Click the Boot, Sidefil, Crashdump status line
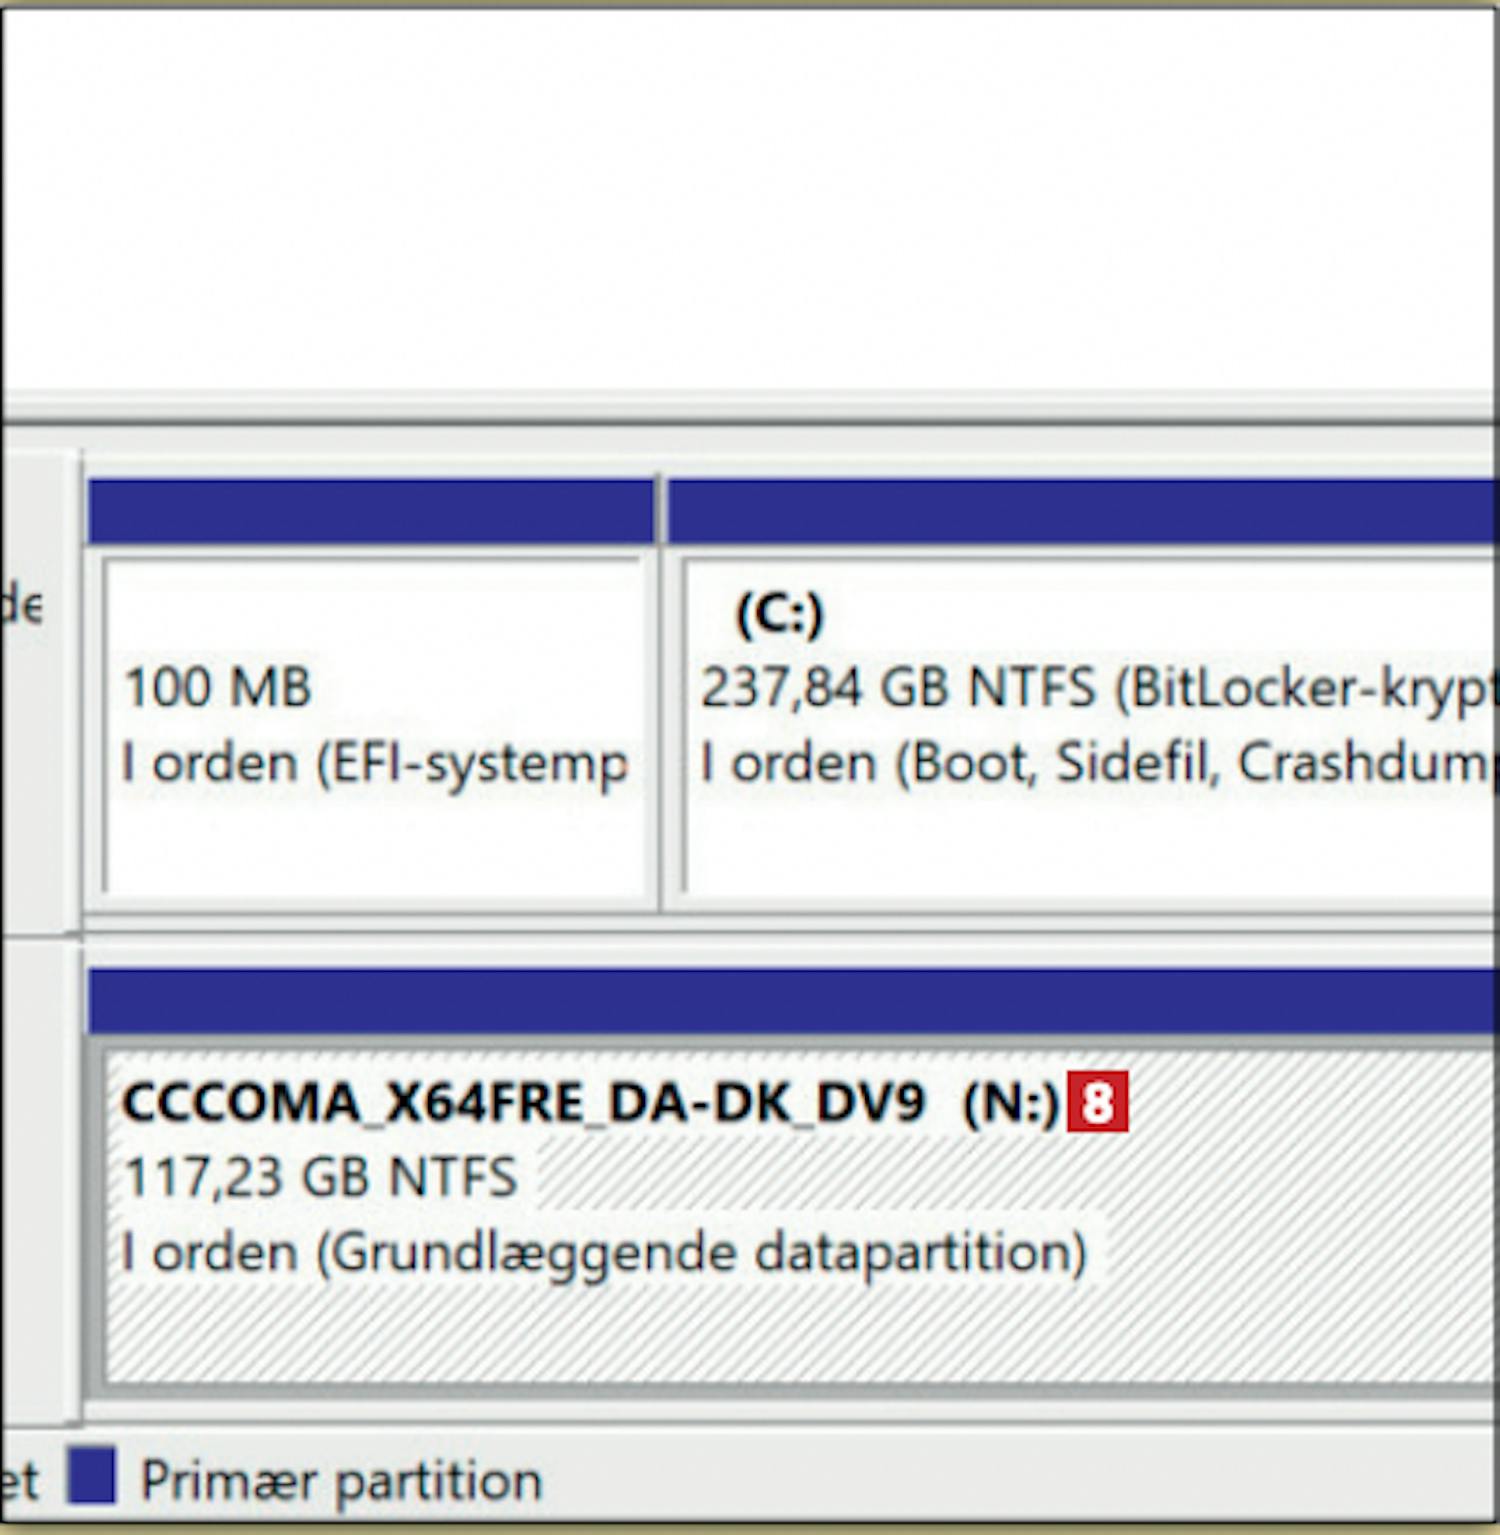The height and width of the screenshot is (1535, 1500). pyautogui.click(x=1095, y=764)
